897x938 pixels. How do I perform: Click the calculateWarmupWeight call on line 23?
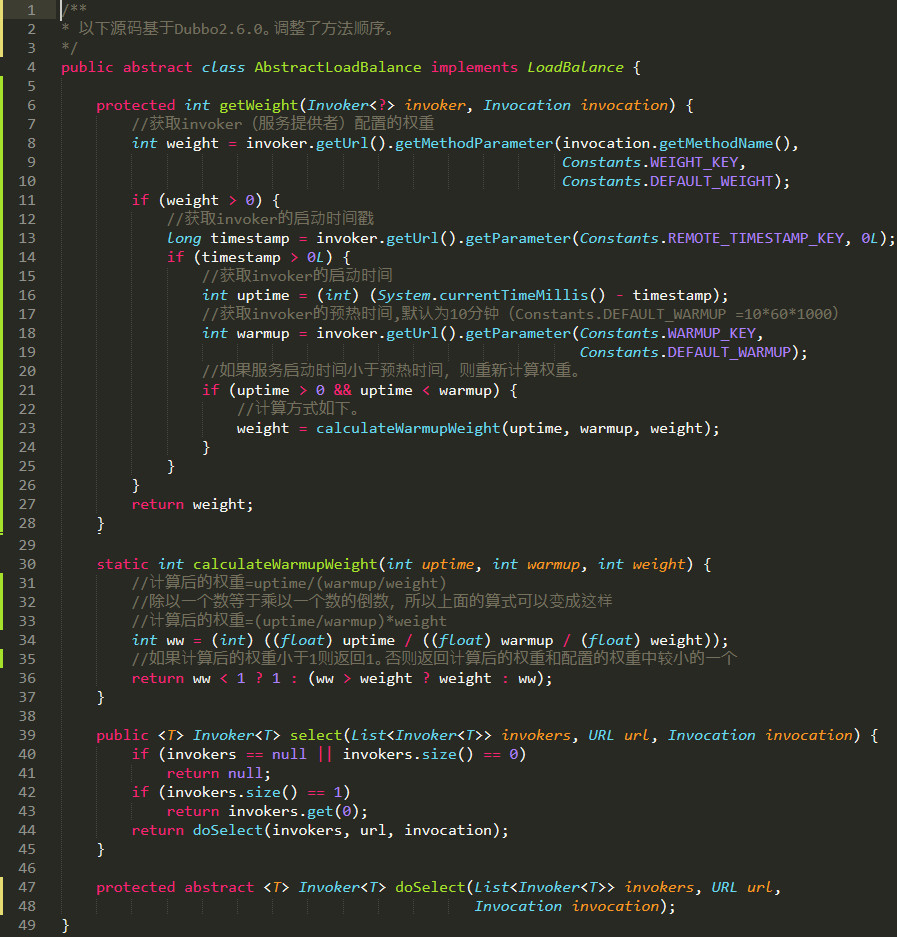coord(408,428)
